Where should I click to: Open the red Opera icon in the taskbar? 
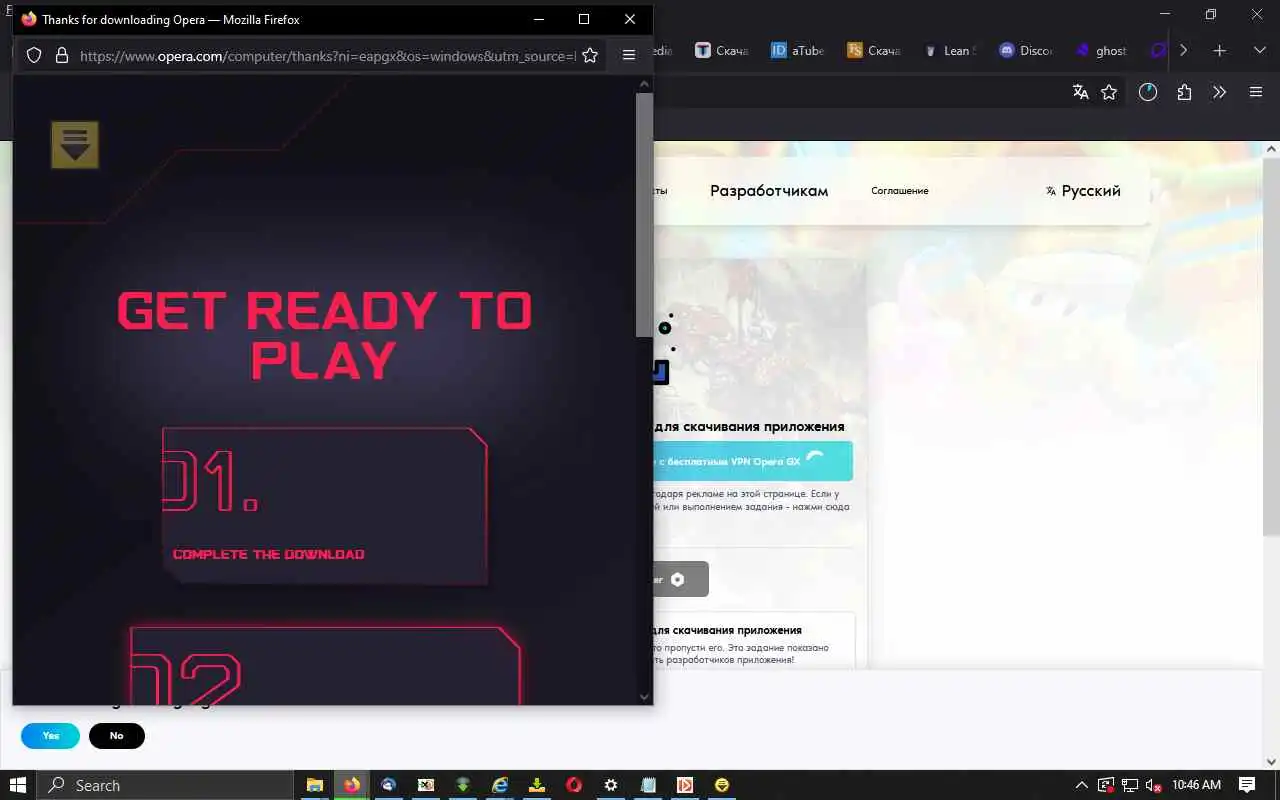574,785
